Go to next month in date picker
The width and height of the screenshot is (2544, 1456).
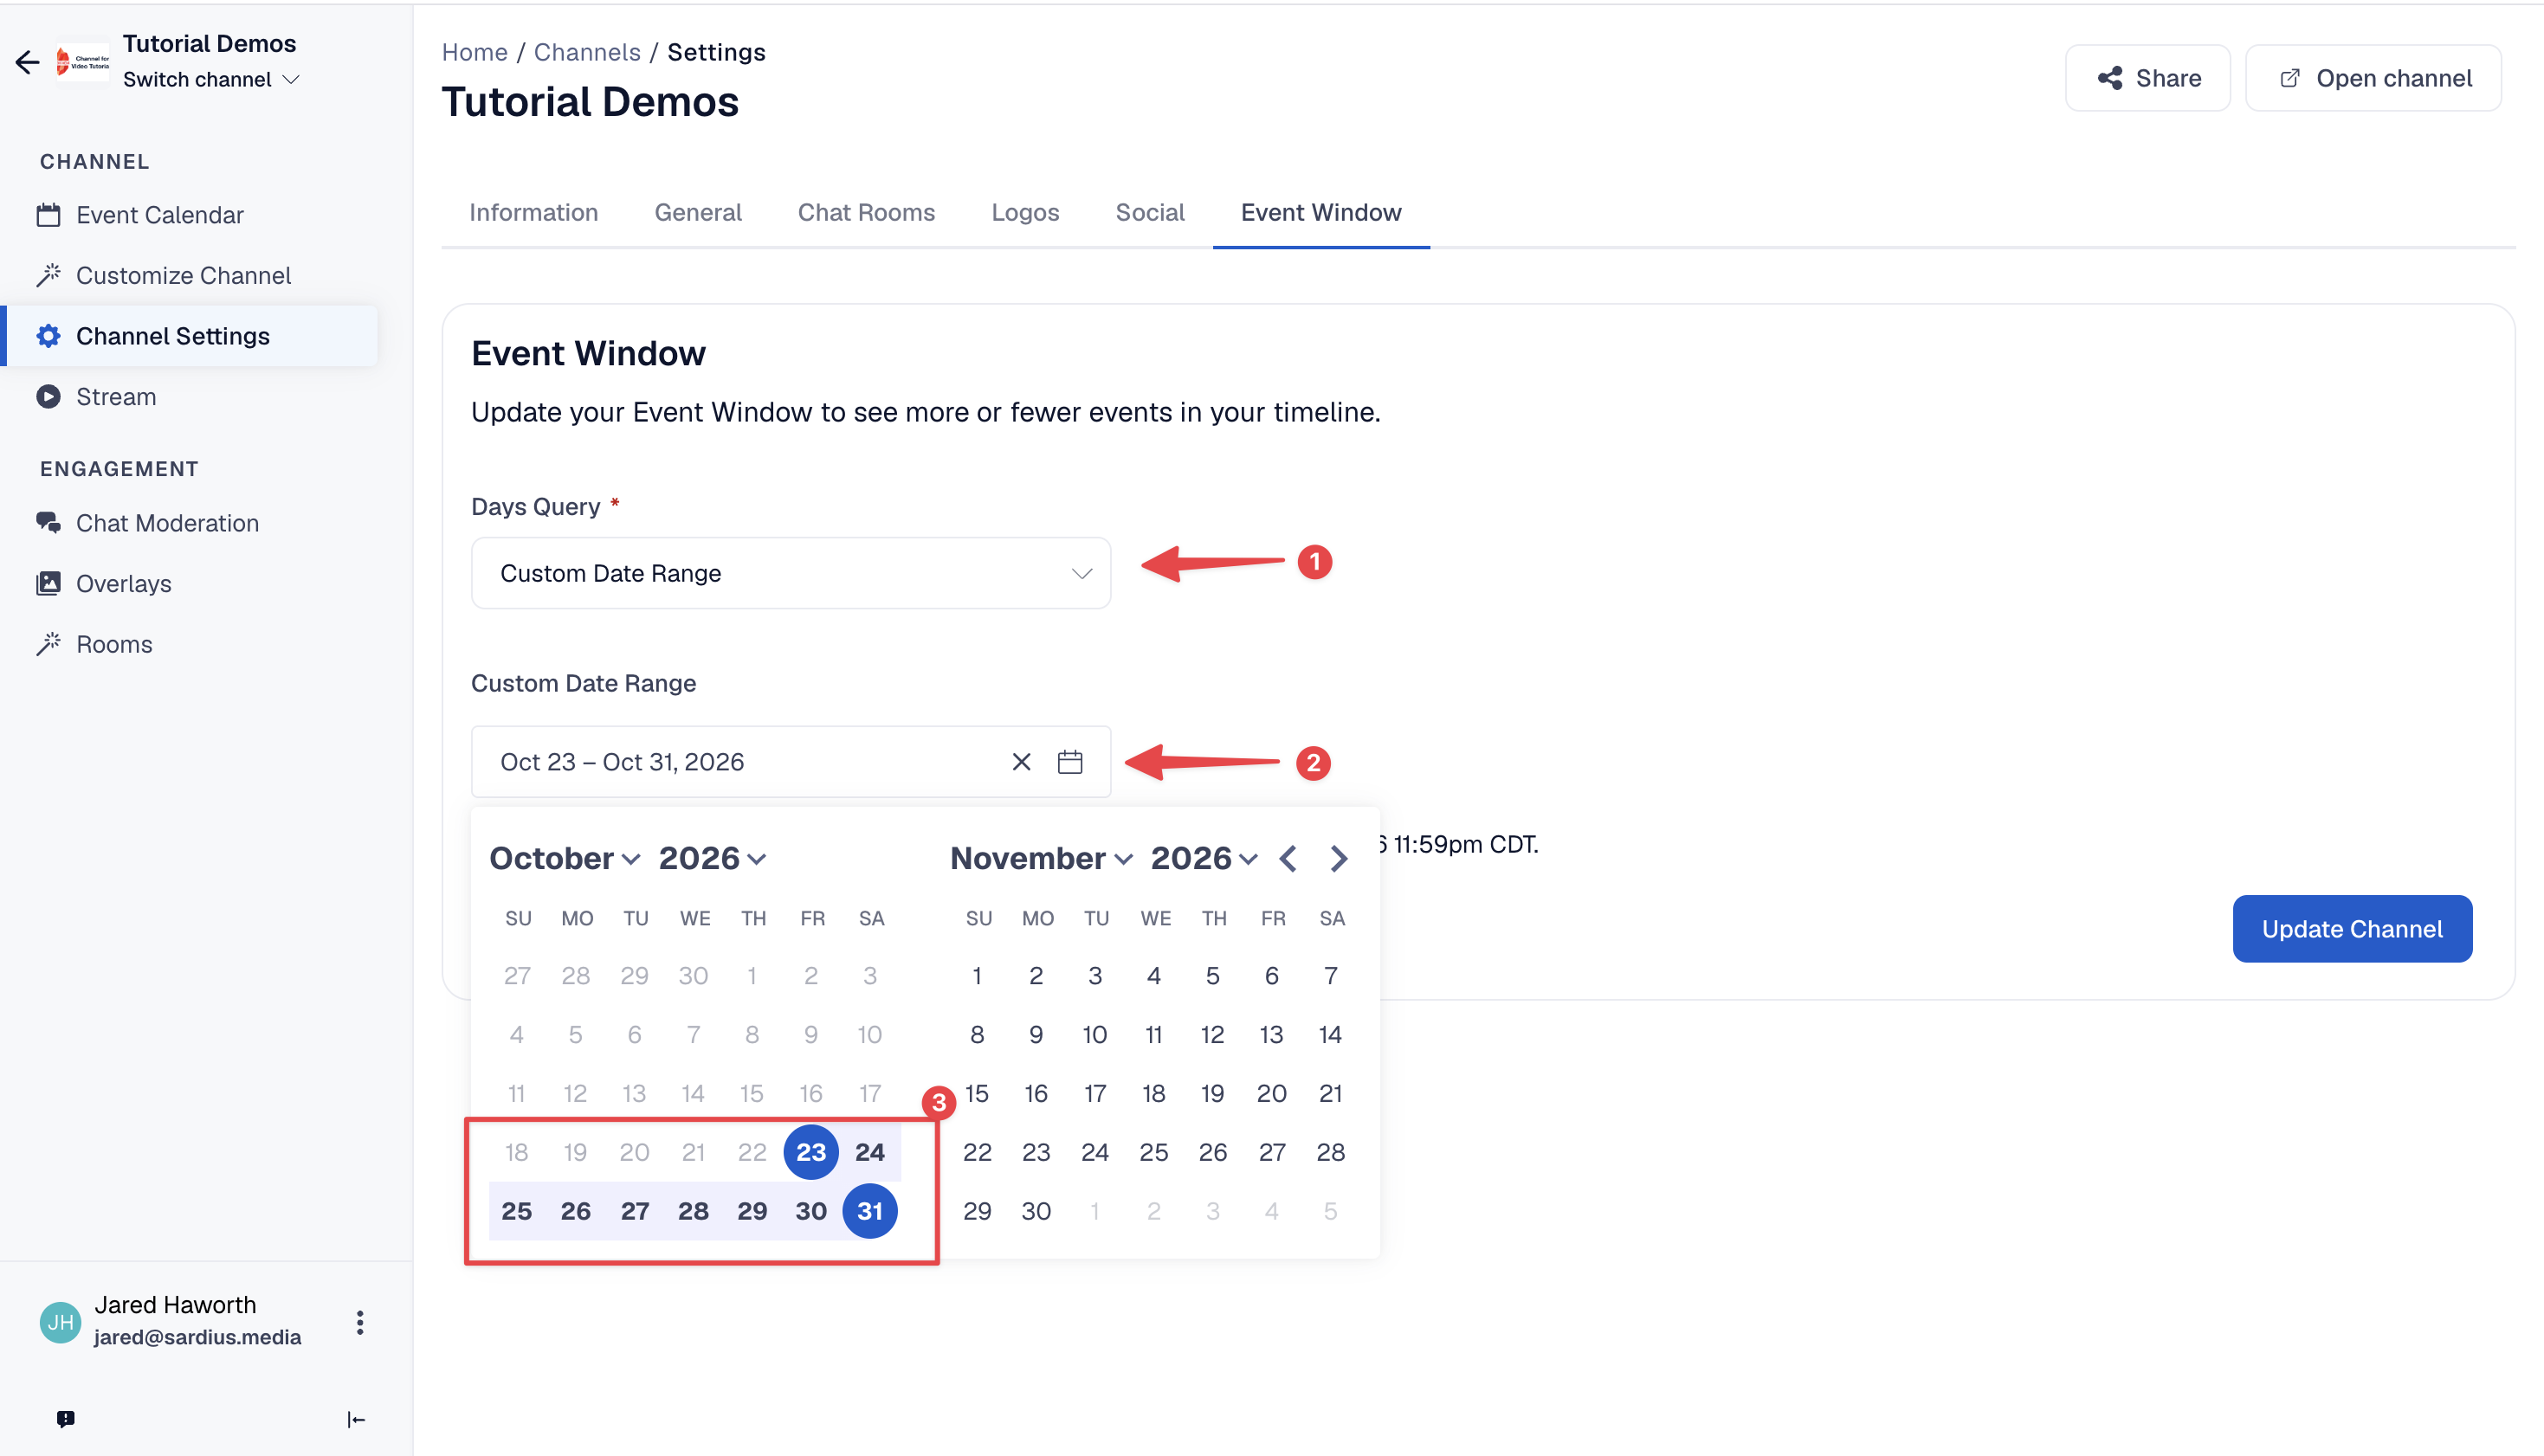(x=1338, y=859)
